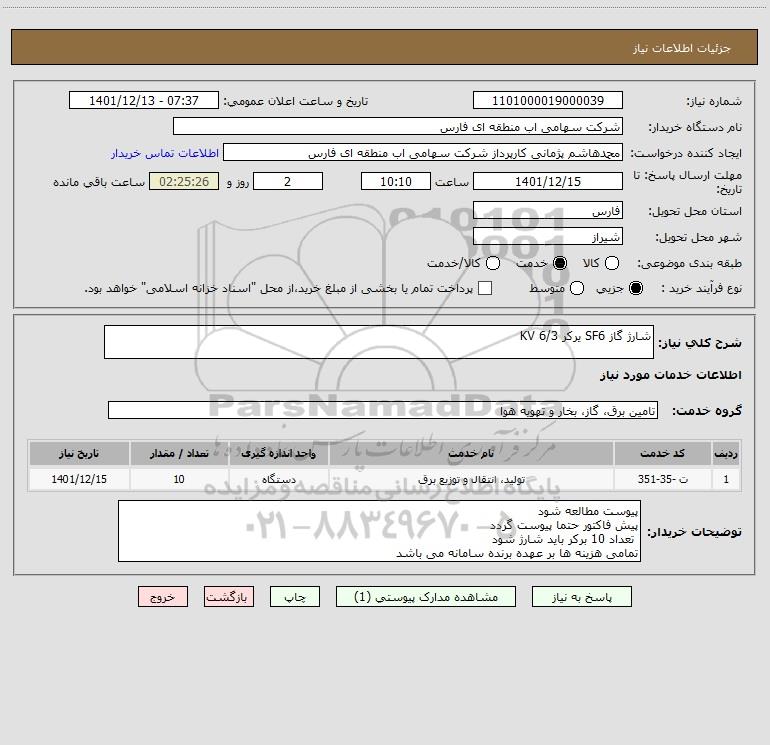Click the بازگشت back button
The width and height of the screenshot is (770, 745).
(229, 597)
